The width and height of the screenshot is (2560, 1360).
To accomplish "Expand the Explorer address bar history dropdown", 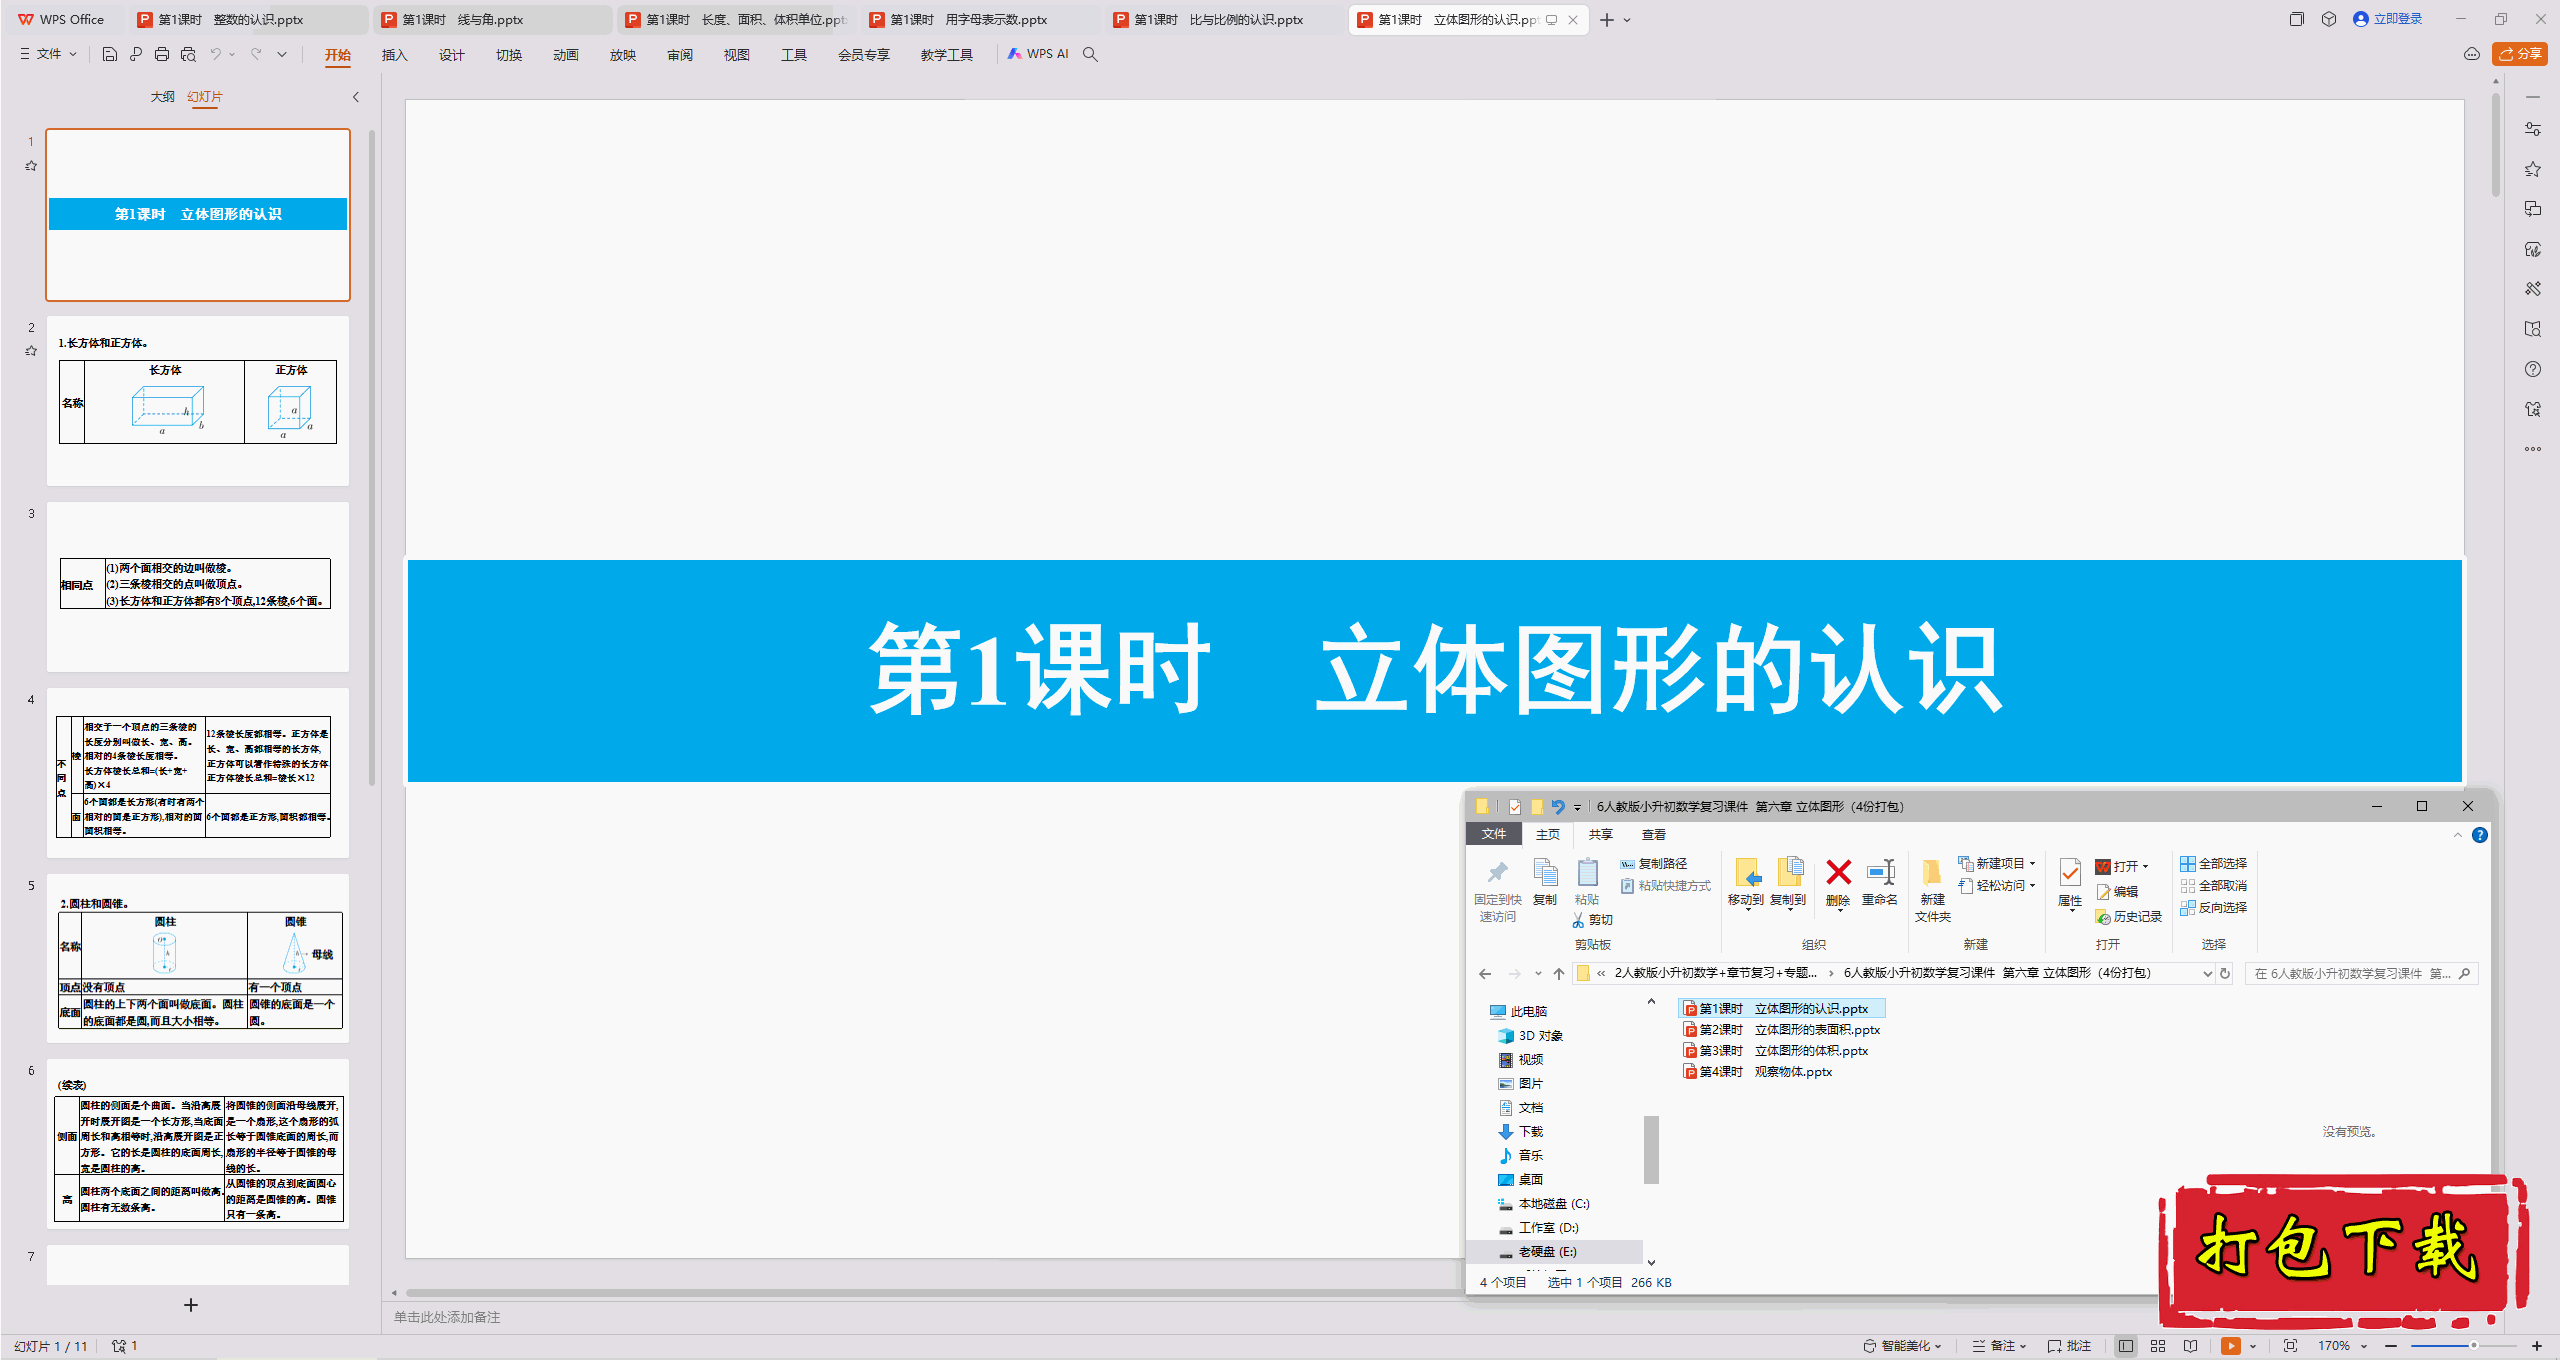I will pyautogui.click(x=2208, y=973).
